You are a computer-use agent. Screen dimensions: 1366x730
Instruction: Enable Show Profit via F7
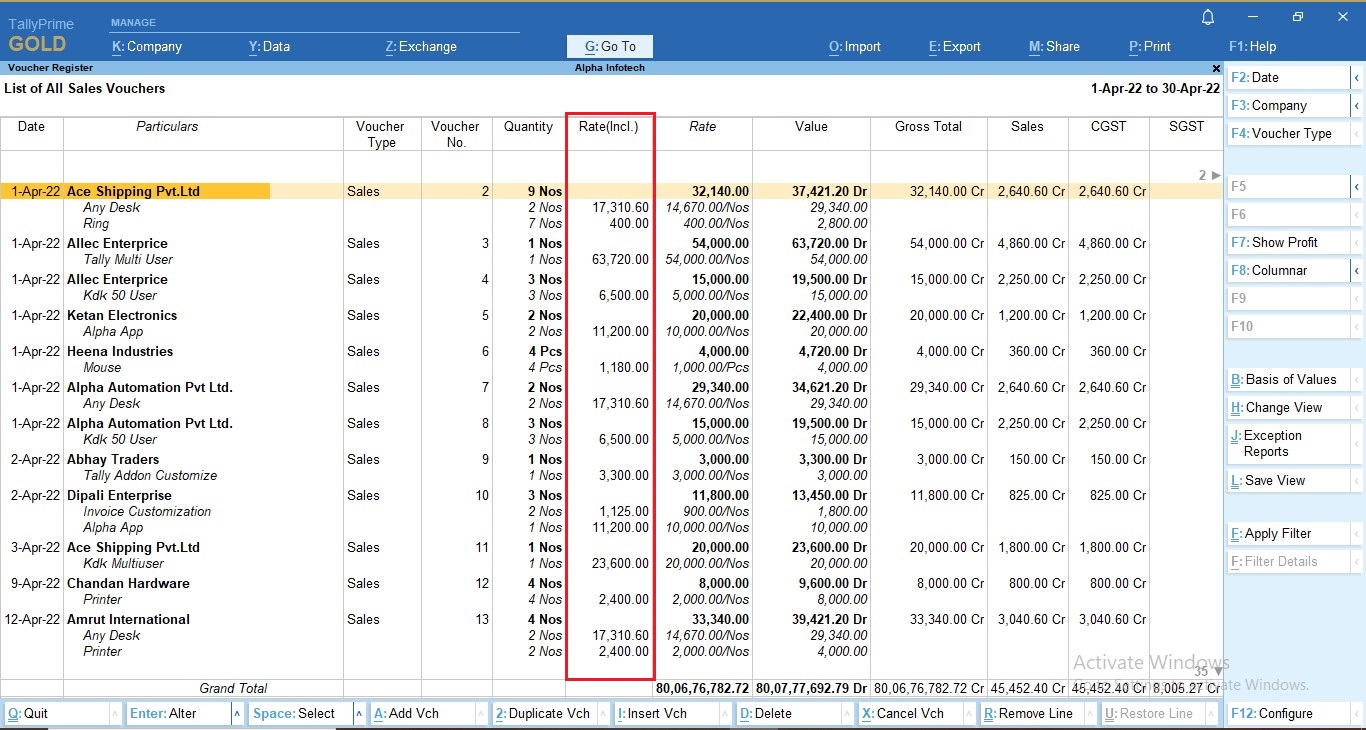pos(1281,241)
